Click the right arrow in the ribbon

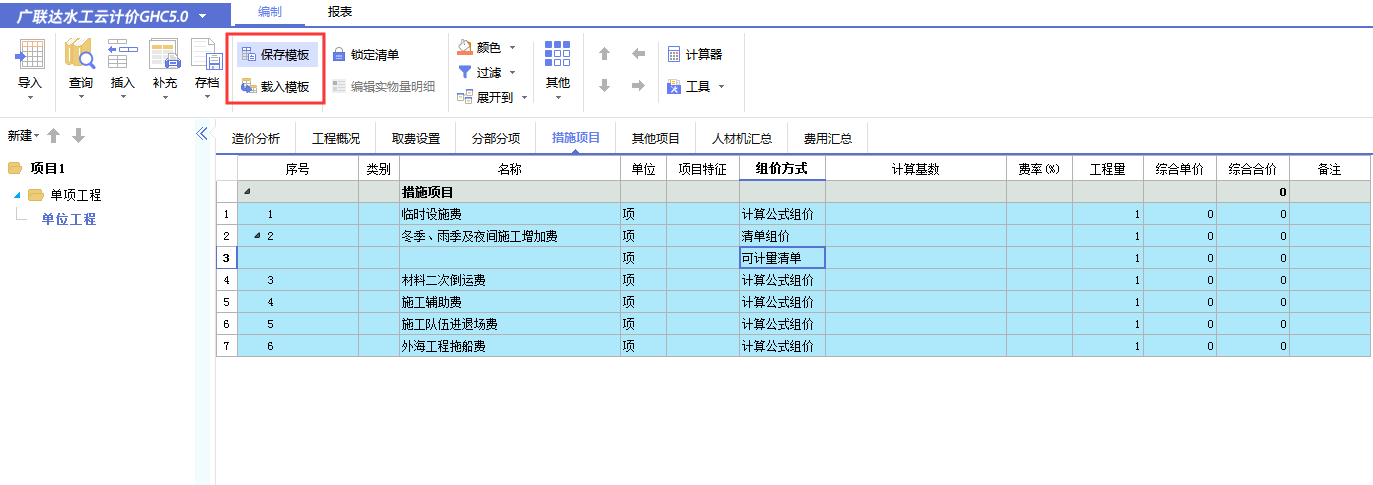(638, 86)
